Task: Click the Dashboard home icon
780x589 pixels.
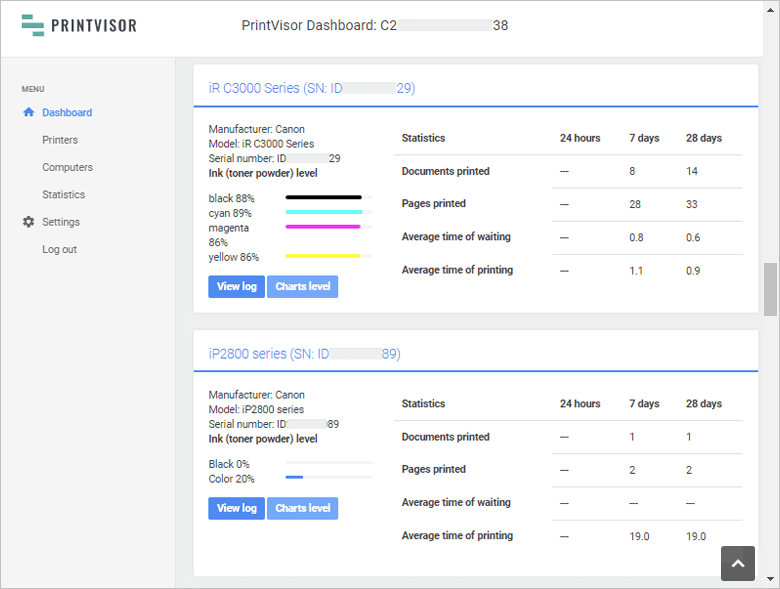Action: [x=29, y=113]
